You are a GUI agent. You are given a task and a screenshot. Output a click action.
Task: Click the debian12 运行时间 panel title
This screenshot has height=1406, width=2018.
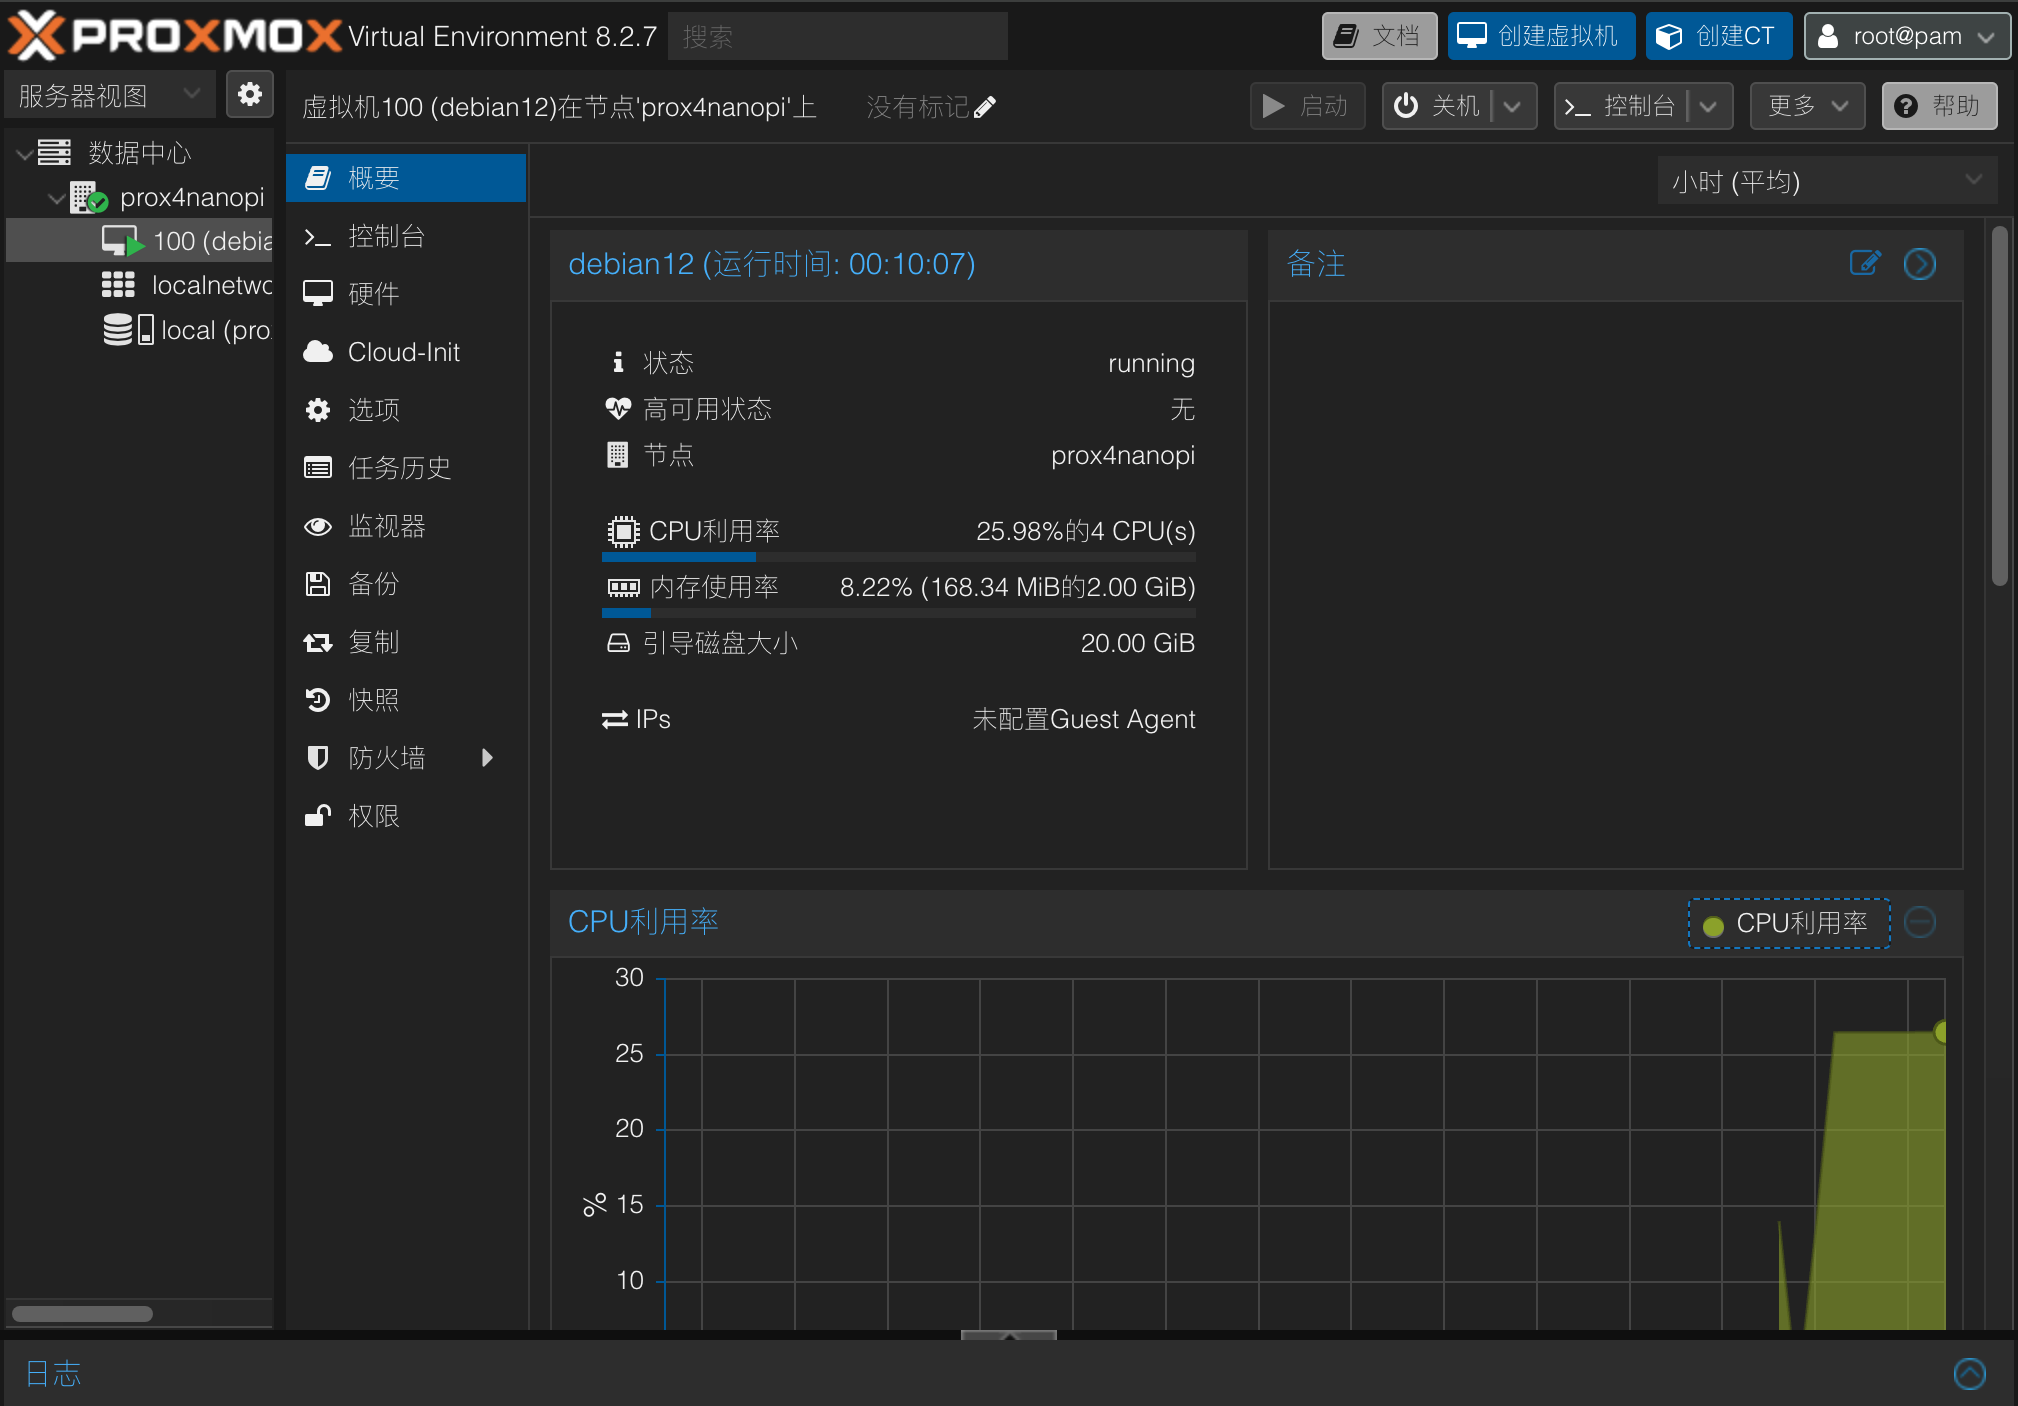pos(771,264)
